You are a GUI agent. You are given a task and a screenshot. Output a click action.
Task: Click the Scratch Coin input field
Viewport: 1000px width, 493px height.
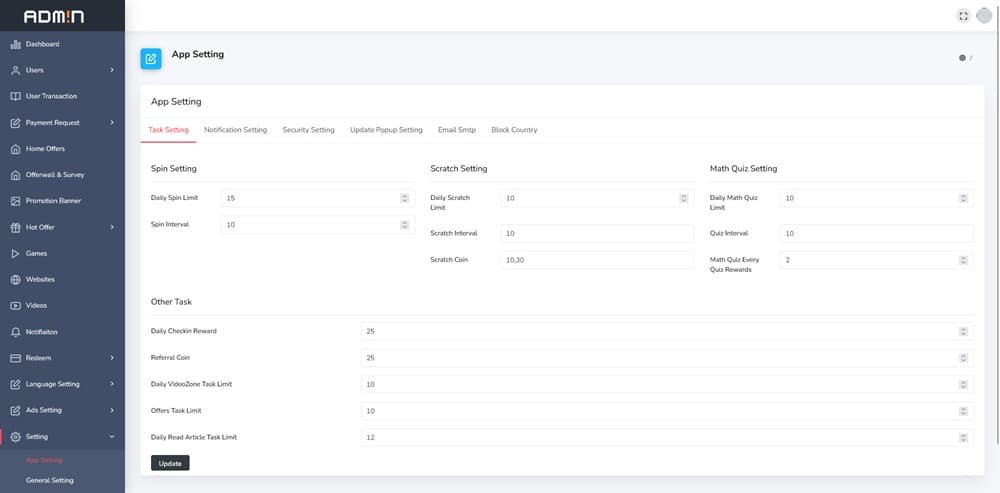596,260
